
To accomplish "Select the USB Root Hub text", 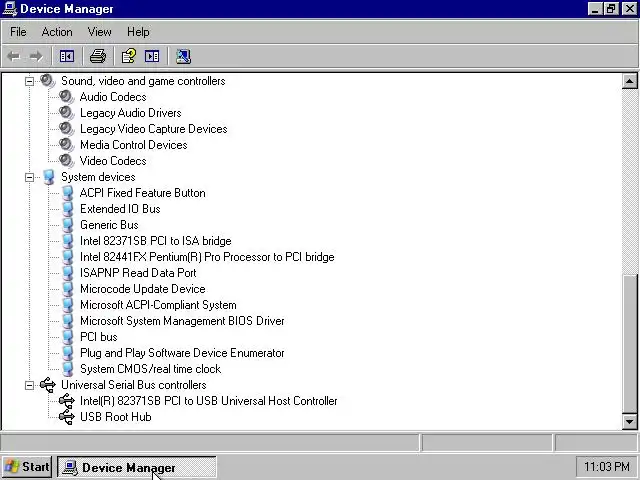I will click(116, 417).
